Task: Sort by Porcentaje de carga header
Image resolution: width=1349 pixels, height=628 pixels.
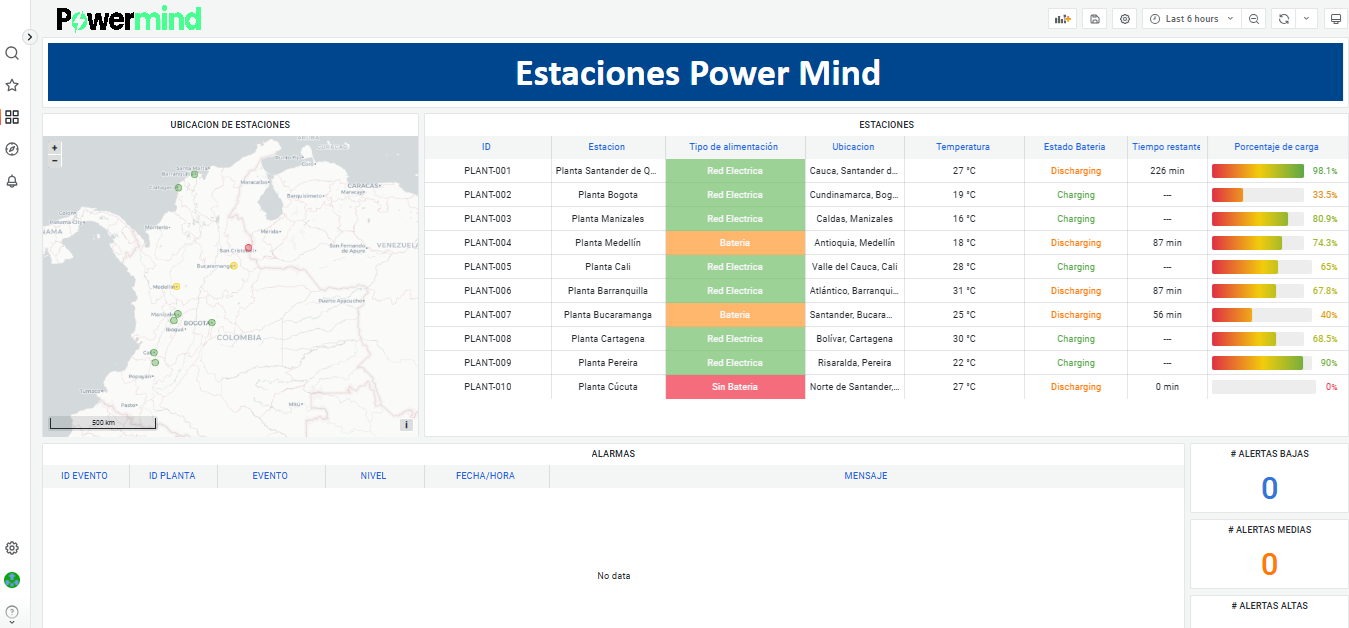Action: pyautogui.click(x=1276, y=147)
